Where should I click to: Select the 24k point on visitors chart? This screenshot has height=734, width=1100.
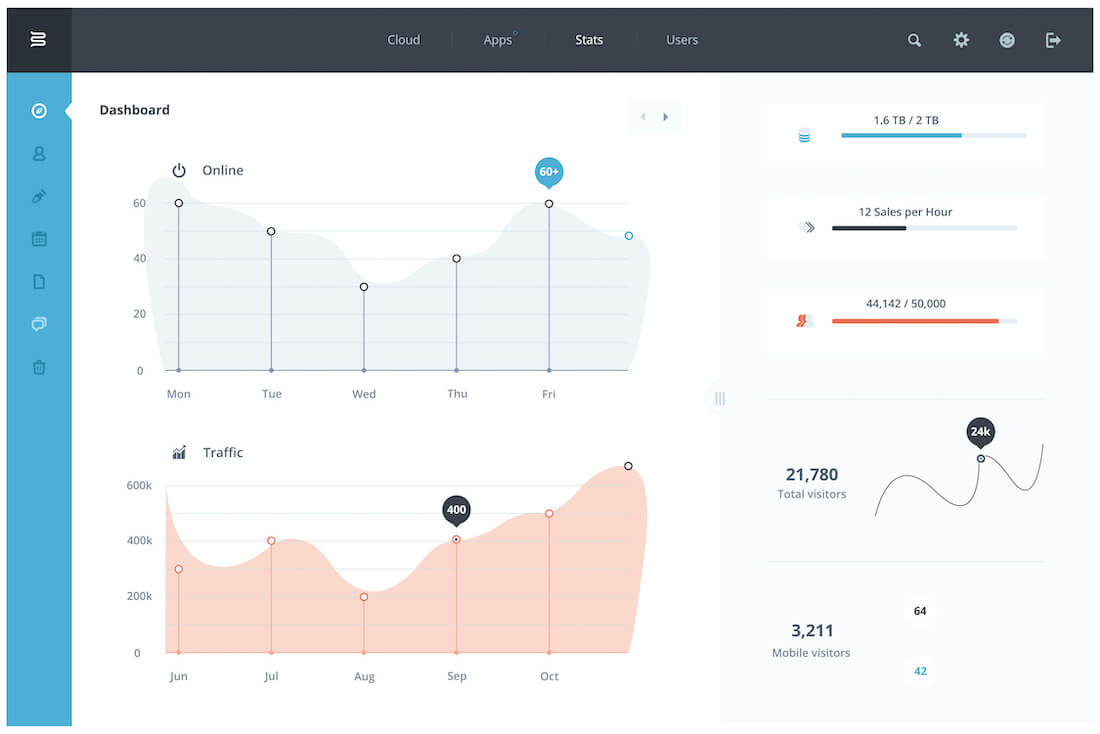(981, 458)
